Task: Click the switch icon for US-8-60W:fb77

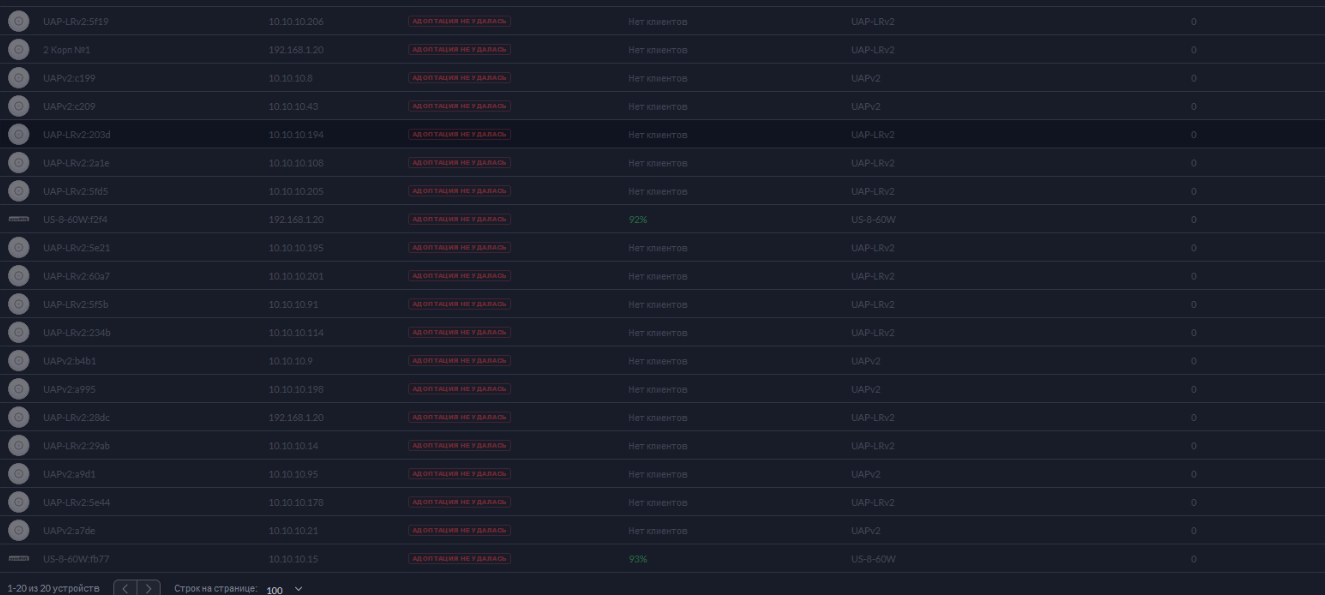Action: [18, 559]
